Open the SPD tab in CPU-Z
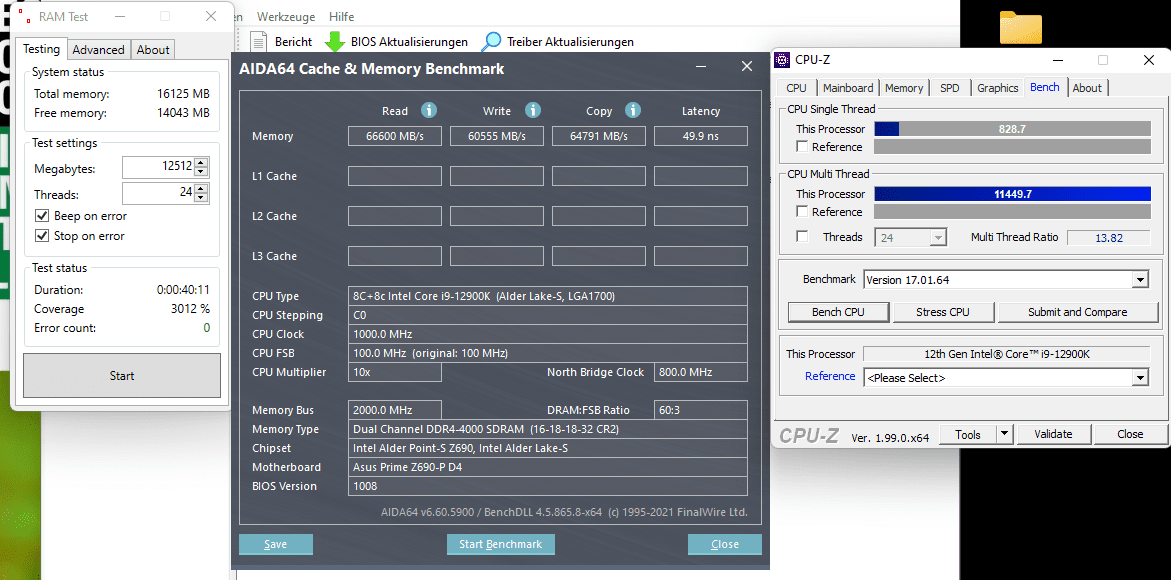This screenshot has width=1171, height=580. pos(949,88)
